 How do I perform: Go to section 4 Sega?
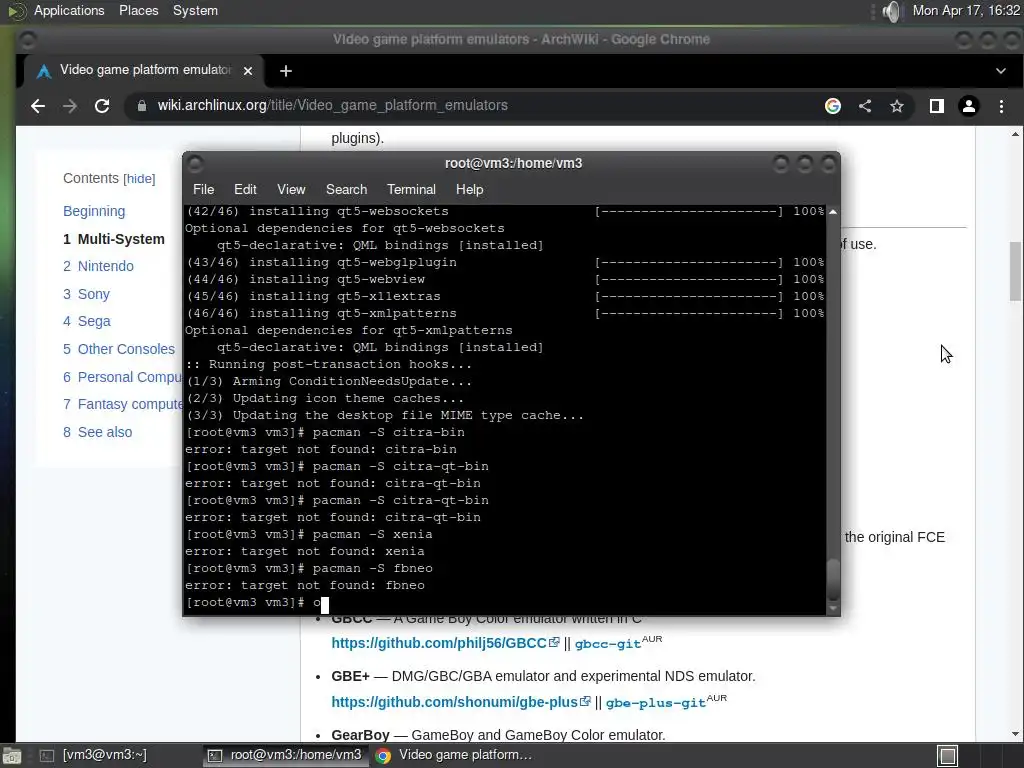(x=87, y=321)
